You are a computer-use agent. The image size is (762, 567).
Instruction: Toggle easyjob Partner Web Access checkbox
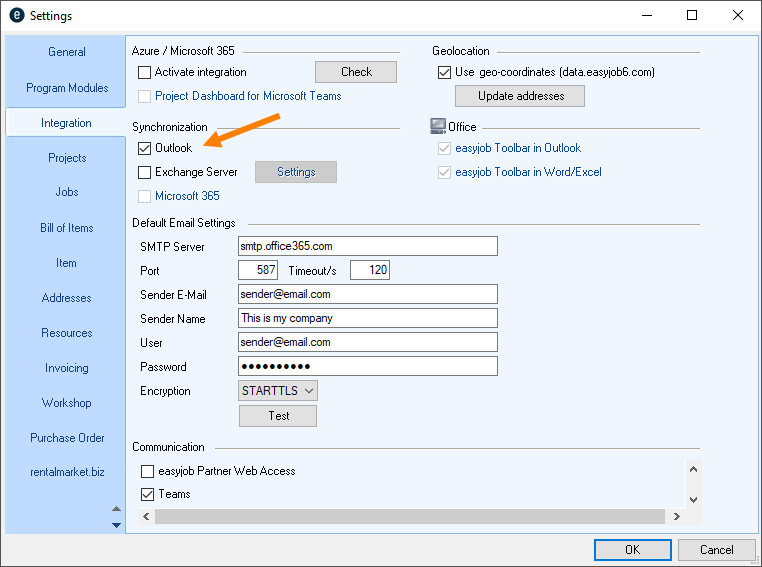click(148, 471)
